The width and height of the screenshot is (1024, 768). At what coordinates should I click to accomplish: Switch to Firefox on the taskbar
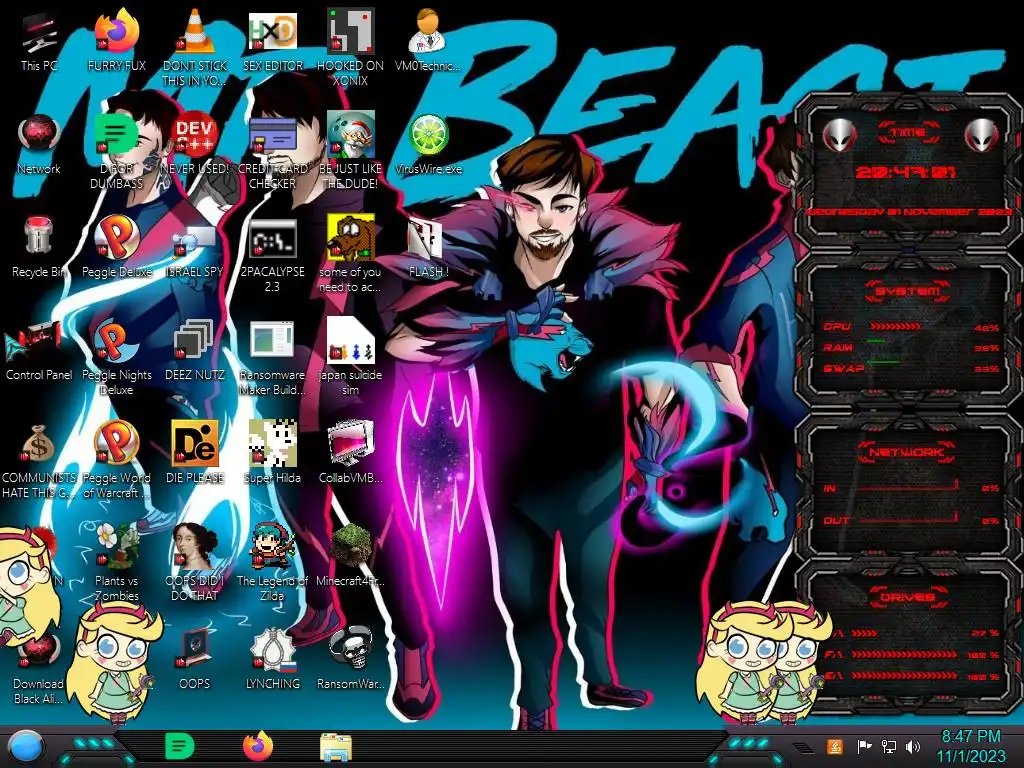coord(258,746)
